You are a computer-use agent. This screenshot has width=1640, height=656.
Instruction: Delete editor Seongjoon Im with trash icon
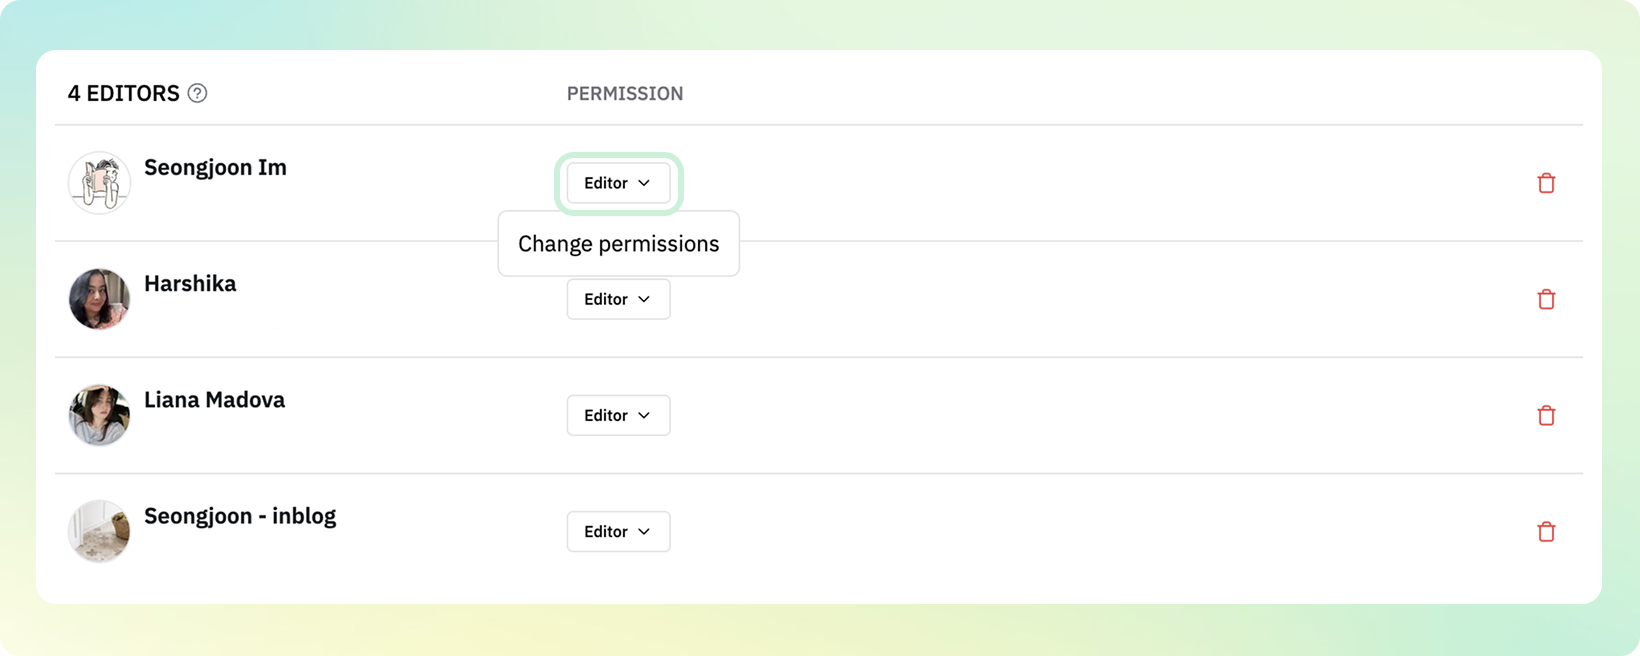tap(1546, 183)
